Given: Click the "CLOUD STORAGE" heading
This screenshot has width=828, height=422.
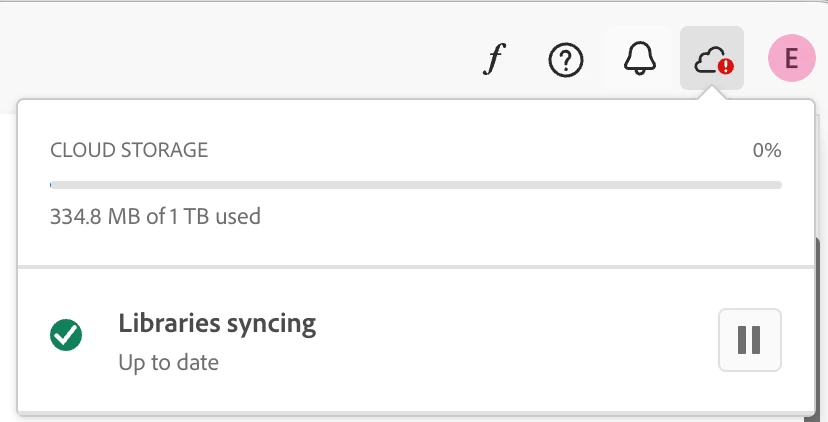Looking at the screenshot, I should coord(129,151).
